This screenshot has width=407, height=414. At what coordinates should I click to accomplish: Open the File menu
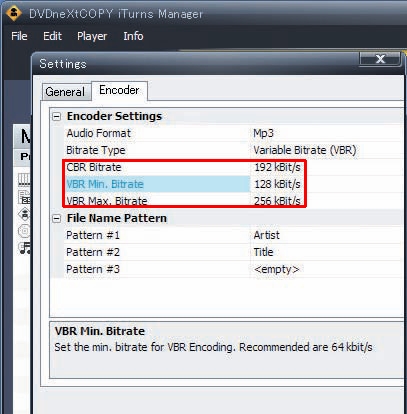click(19, 36)
